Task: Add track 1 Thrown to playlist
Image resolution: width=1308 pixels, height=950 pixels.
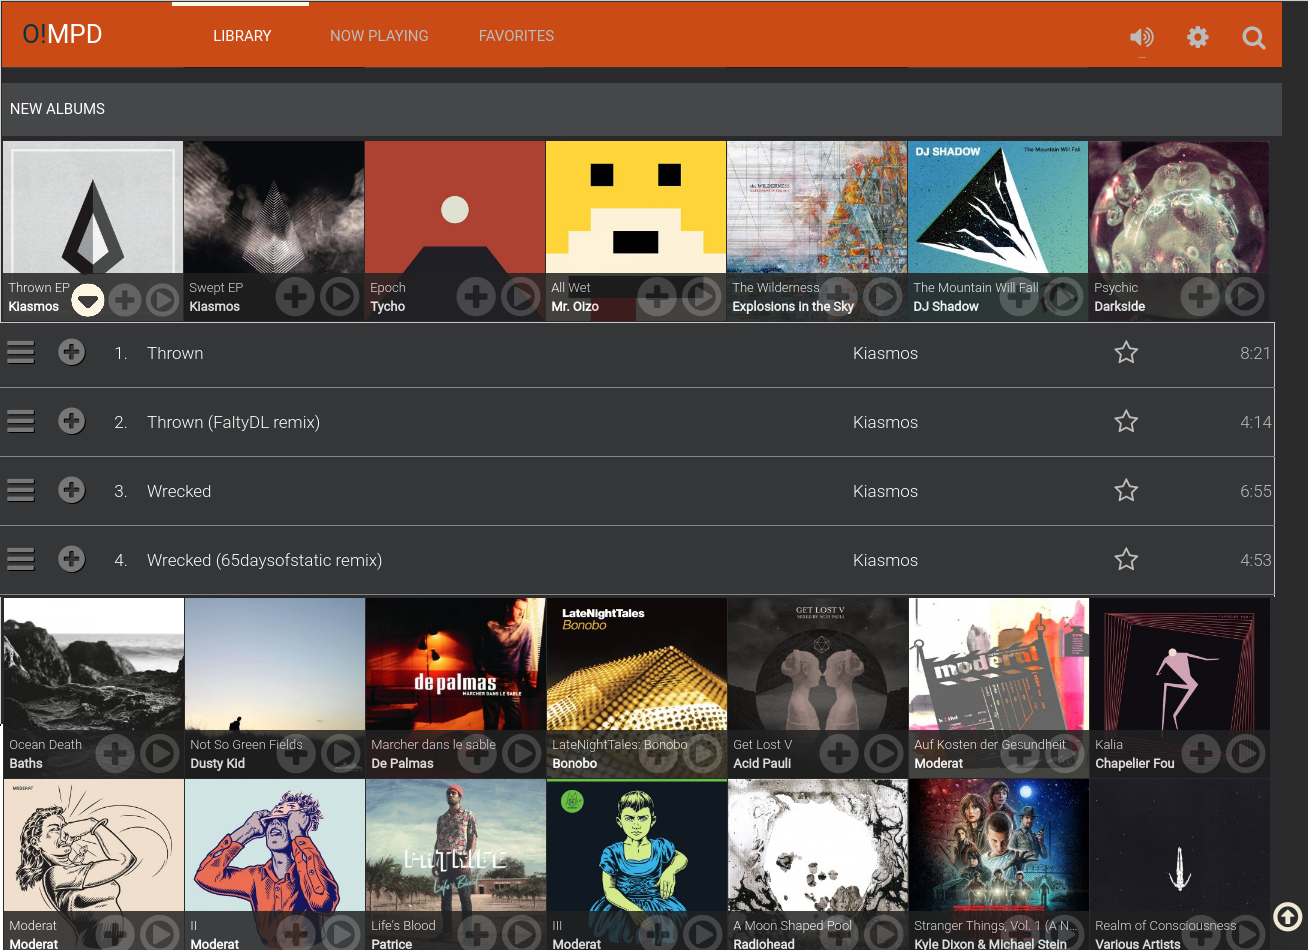Action: [71, 352]
